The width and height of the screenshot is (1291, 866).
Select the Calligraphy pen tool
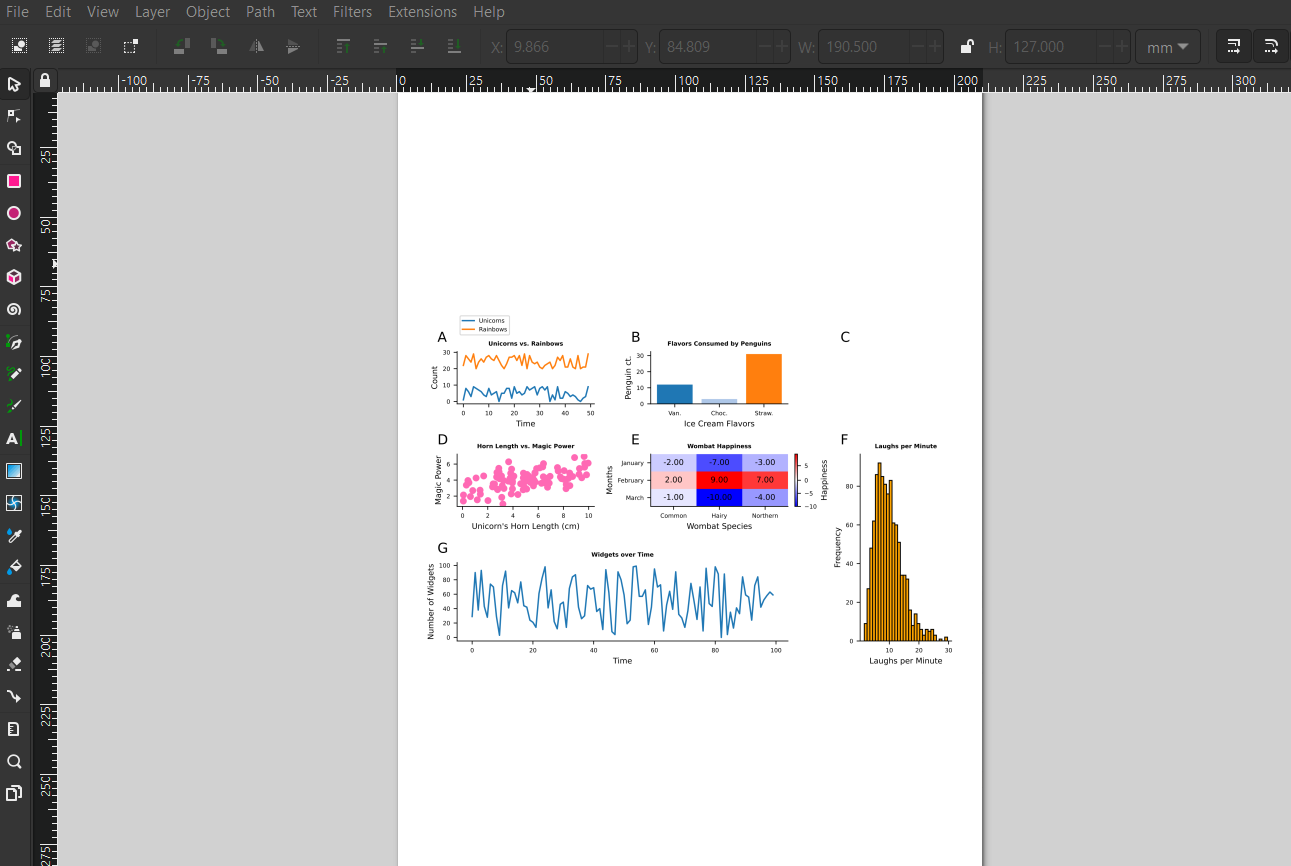(14, 405)
